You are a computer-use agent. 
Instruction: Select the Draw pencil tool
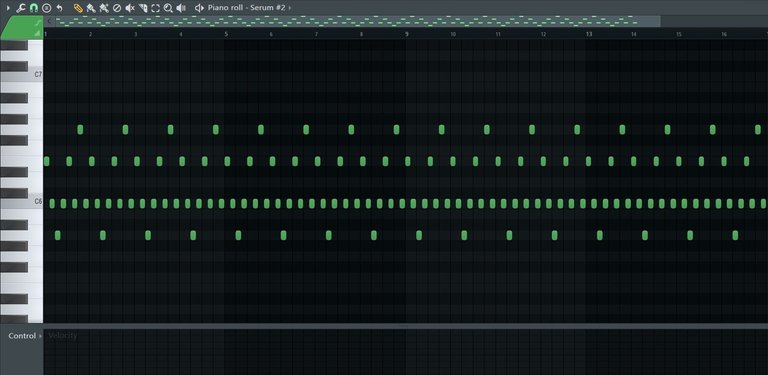(x=78, y=8)
